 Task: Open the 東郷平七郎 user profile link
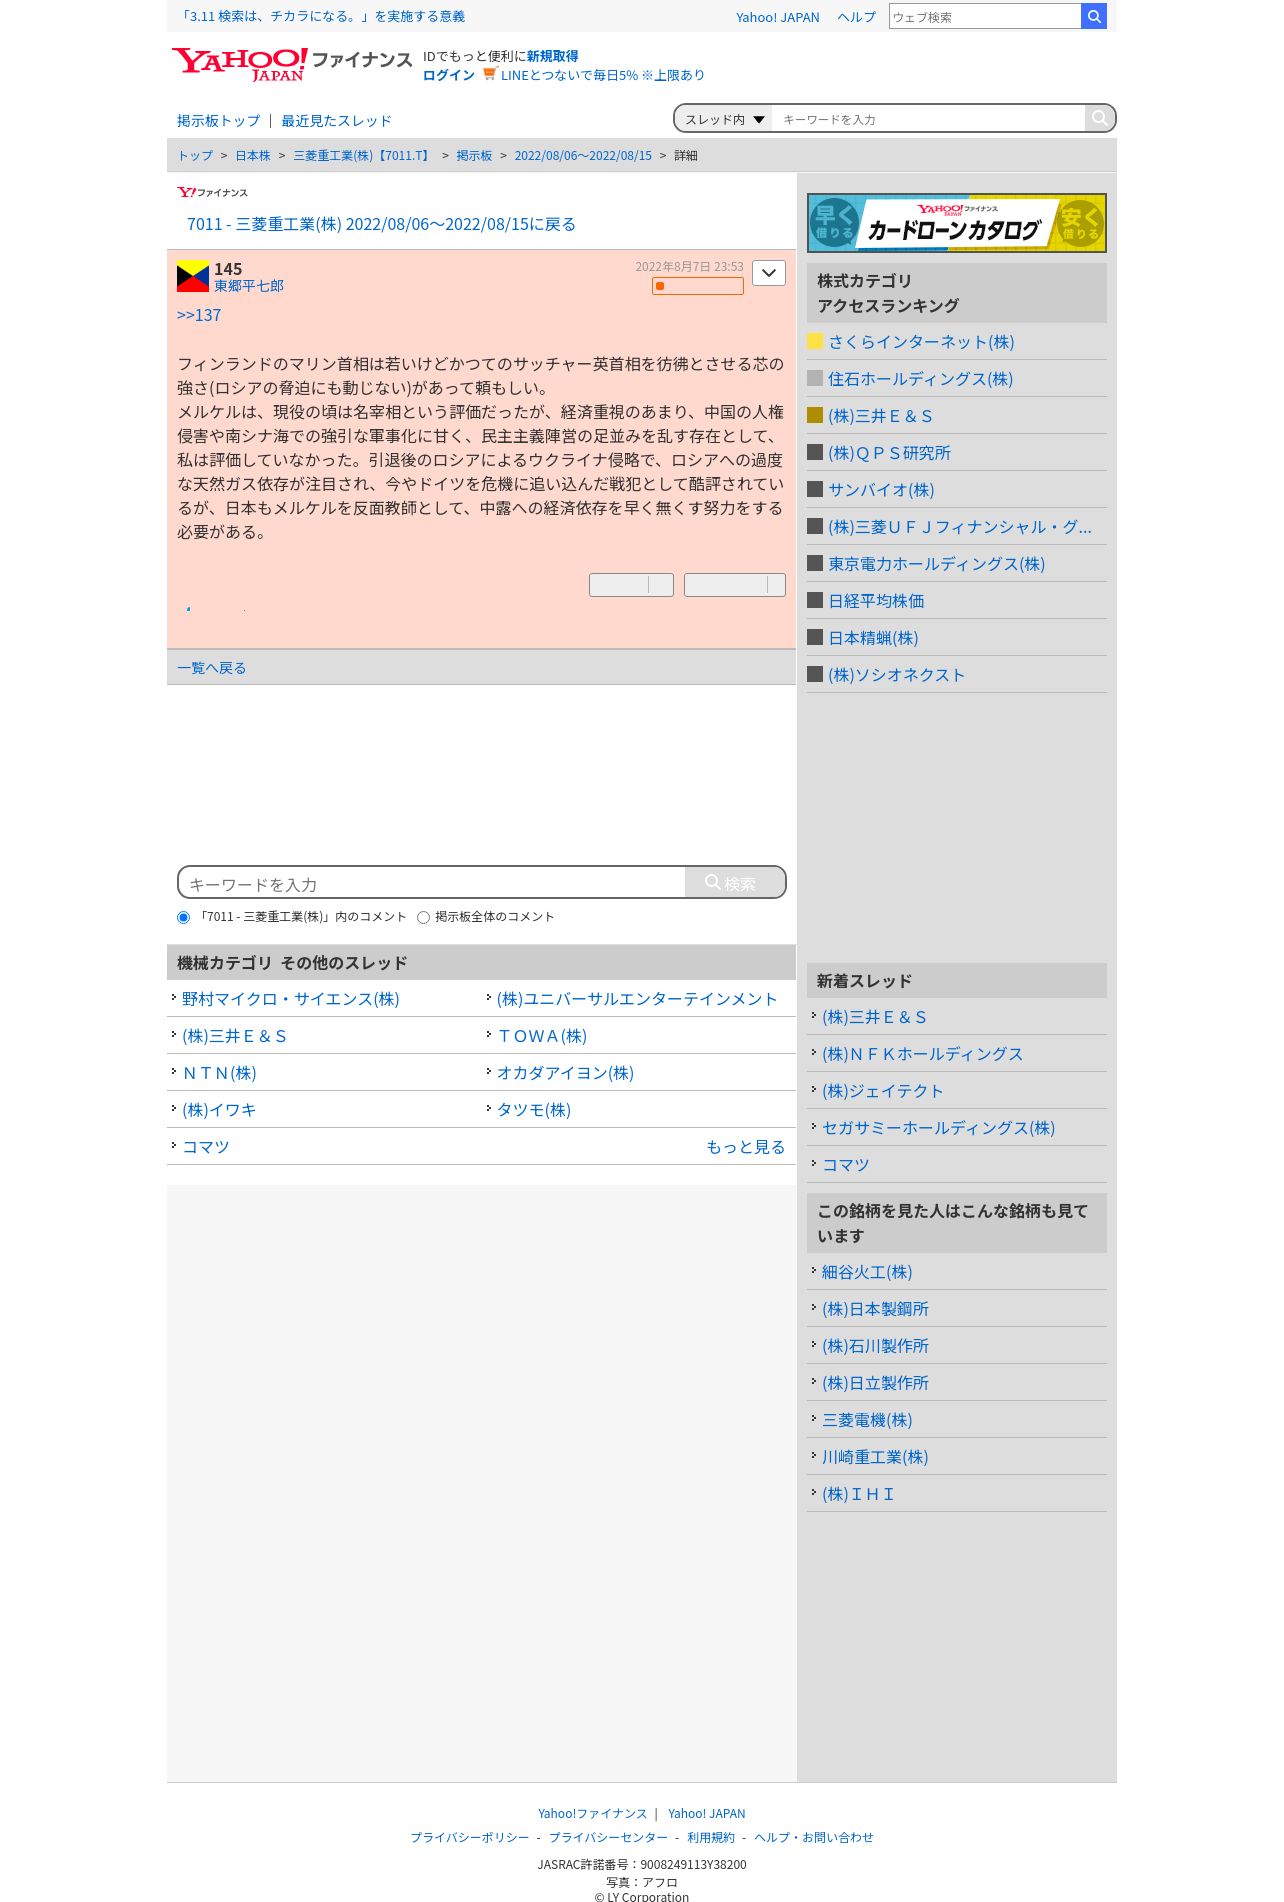249,286
